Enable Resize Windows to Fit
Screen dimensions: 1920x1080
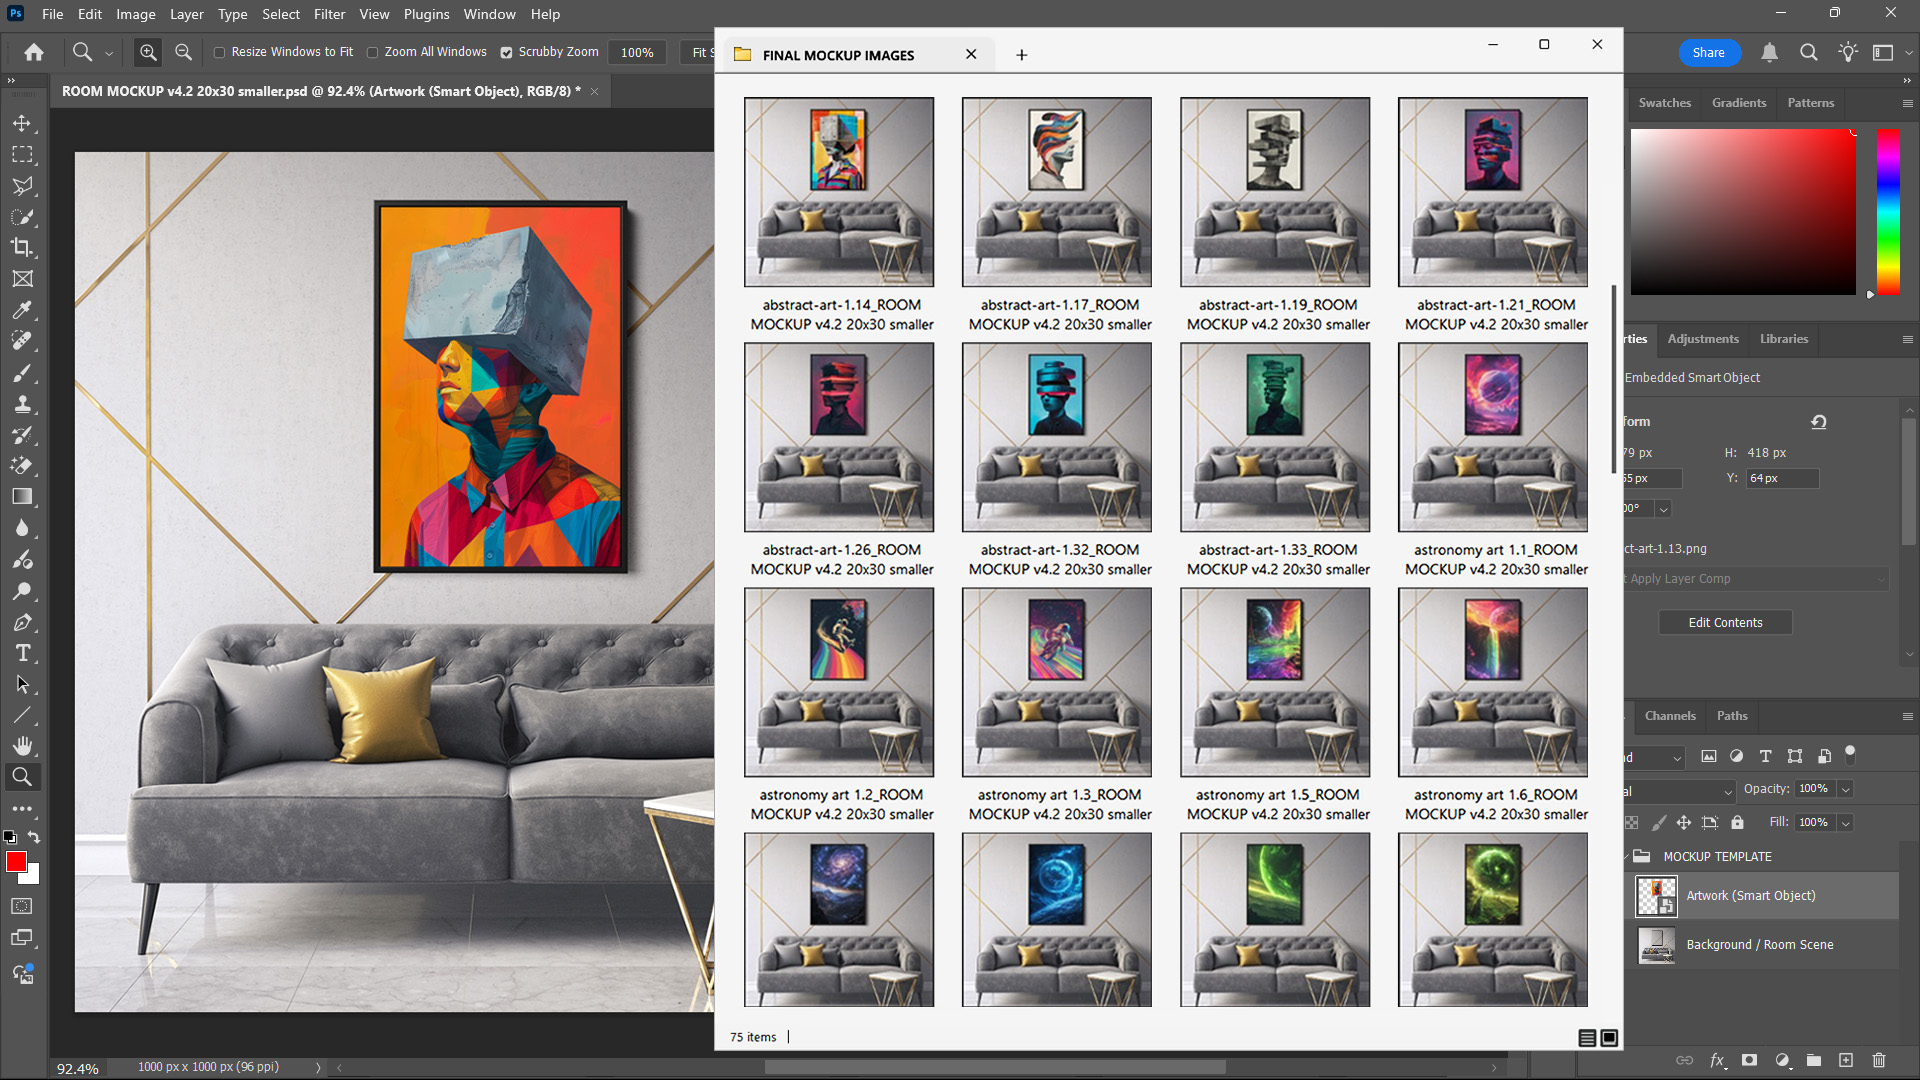(x=220, y=52)
